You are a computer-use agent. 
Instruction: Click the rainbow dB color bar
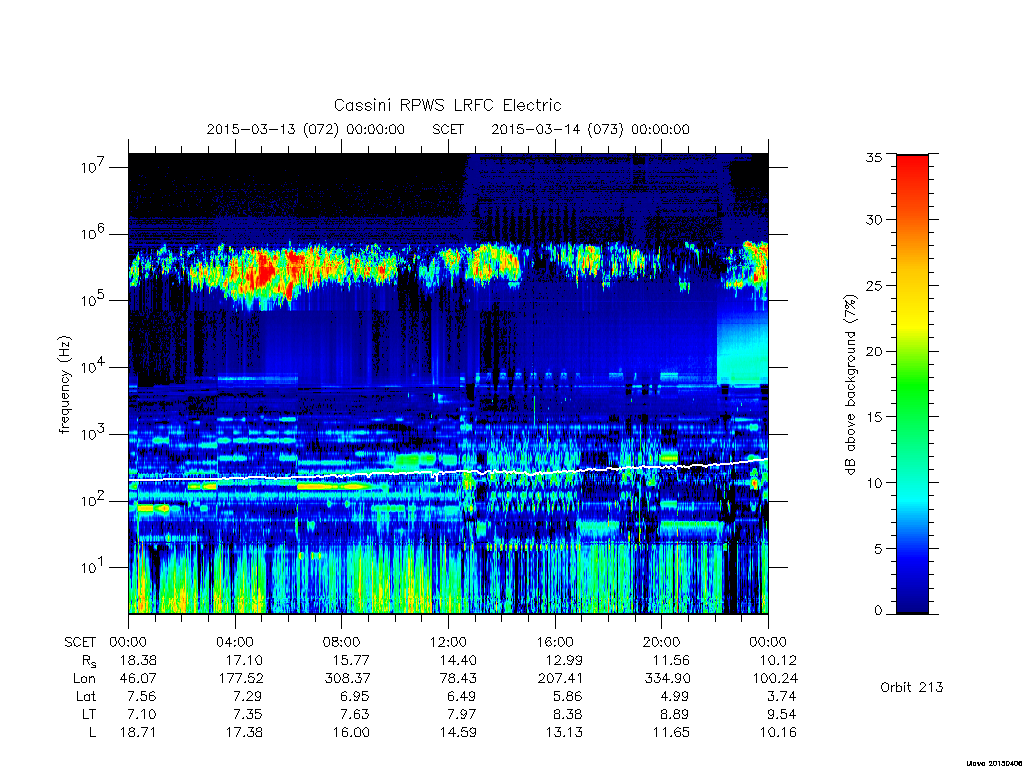click(x=912, y=384)
